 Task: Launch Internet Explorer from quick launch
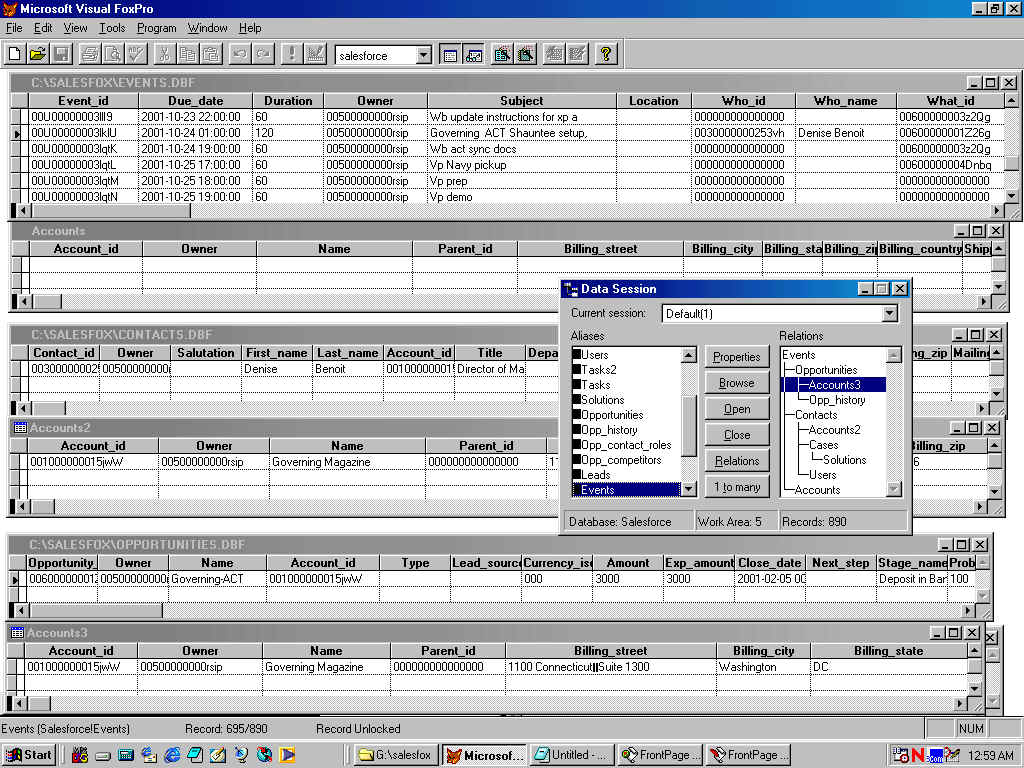click(x=172, y=755)
